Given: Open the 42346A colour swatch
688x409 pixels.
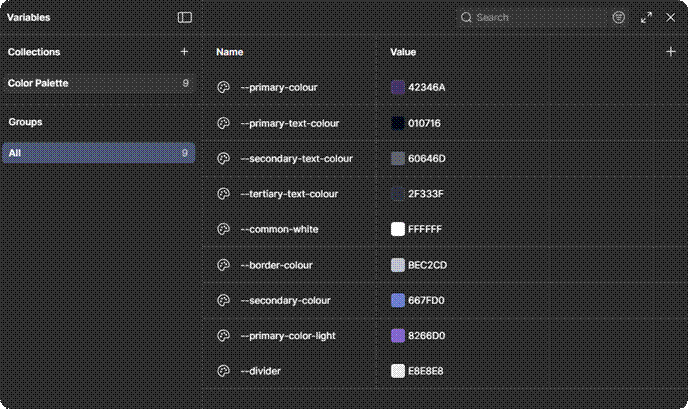Looking at the screenshot, I should (398, 87).
